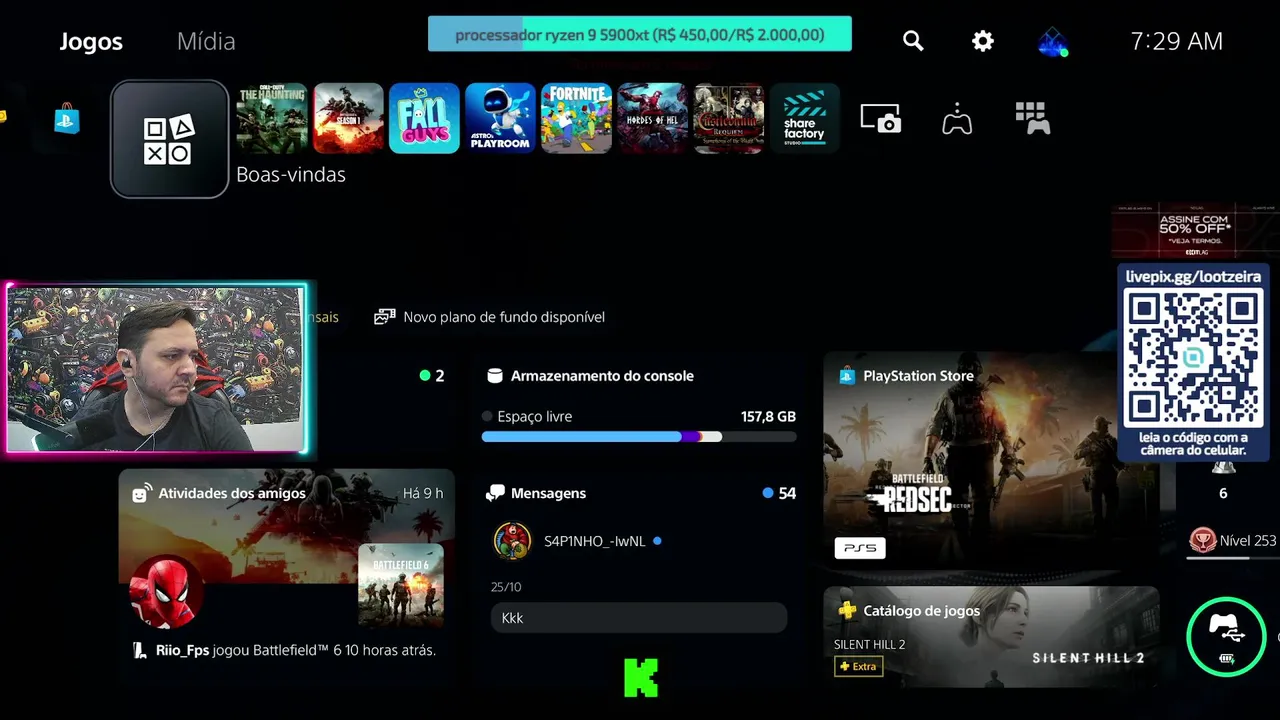Viewport: 1280px width, 720px height.
Task: Open the PlayStation Store Redsec card
Action: click(x=991, y=460)
